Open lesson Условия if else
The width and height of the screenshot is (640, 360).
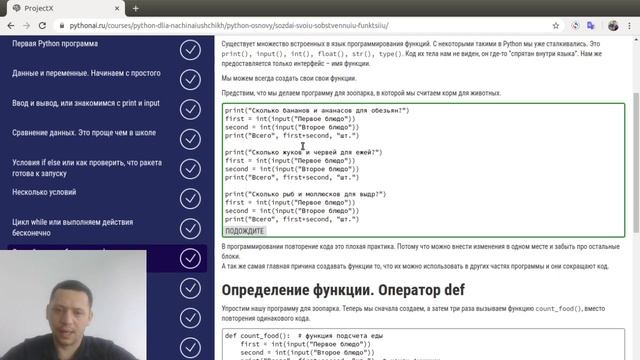point(87,168)
